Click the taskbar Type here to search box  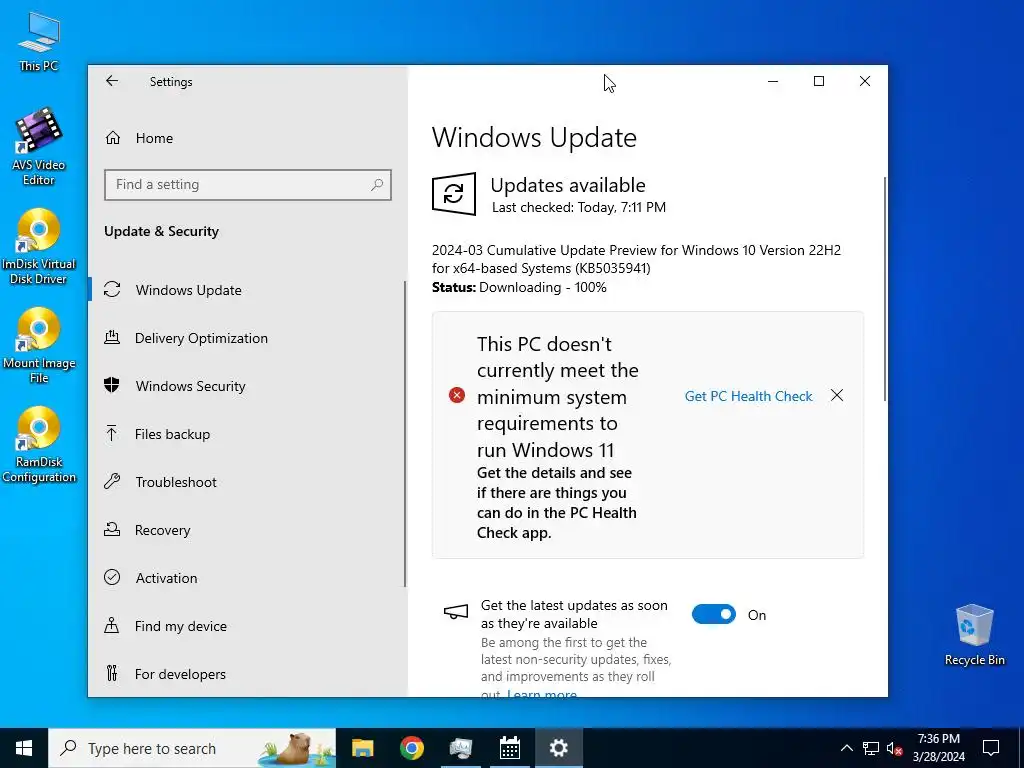[192, 748]
